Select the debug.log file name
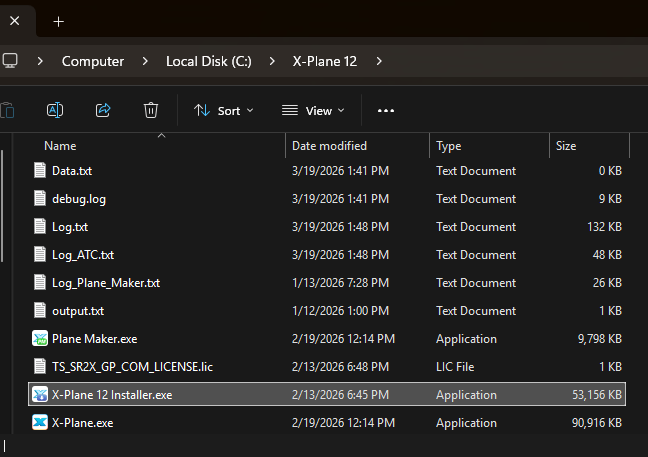Image resolution: width=648 pixels, height=457 pixels. point(79,199)
